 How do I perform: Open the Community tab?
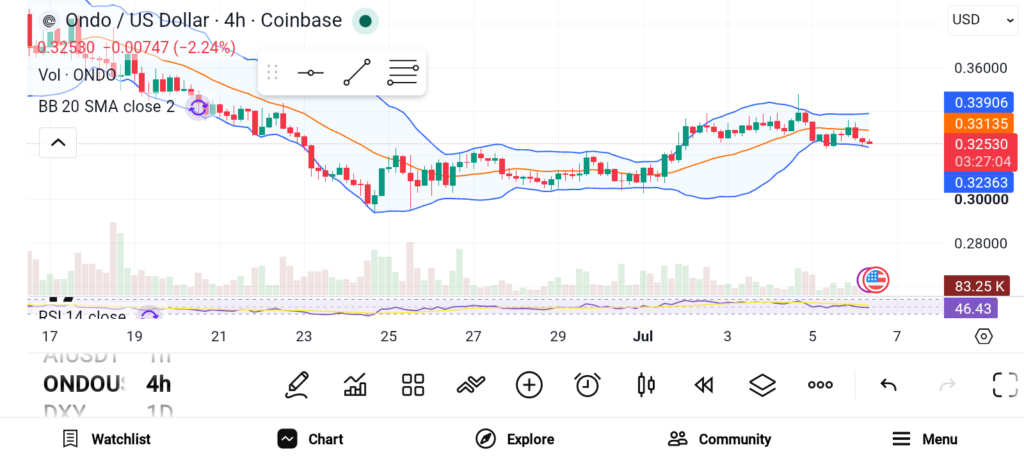720,439
